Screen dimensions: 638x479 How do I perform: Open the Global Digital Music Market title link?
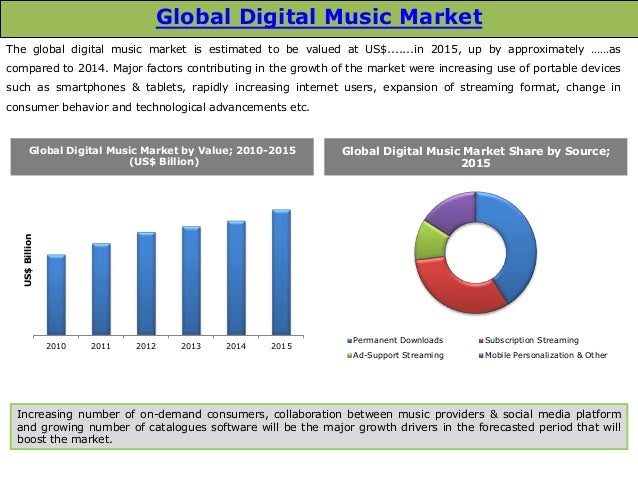pyautogui.click(x=319, y=17)
